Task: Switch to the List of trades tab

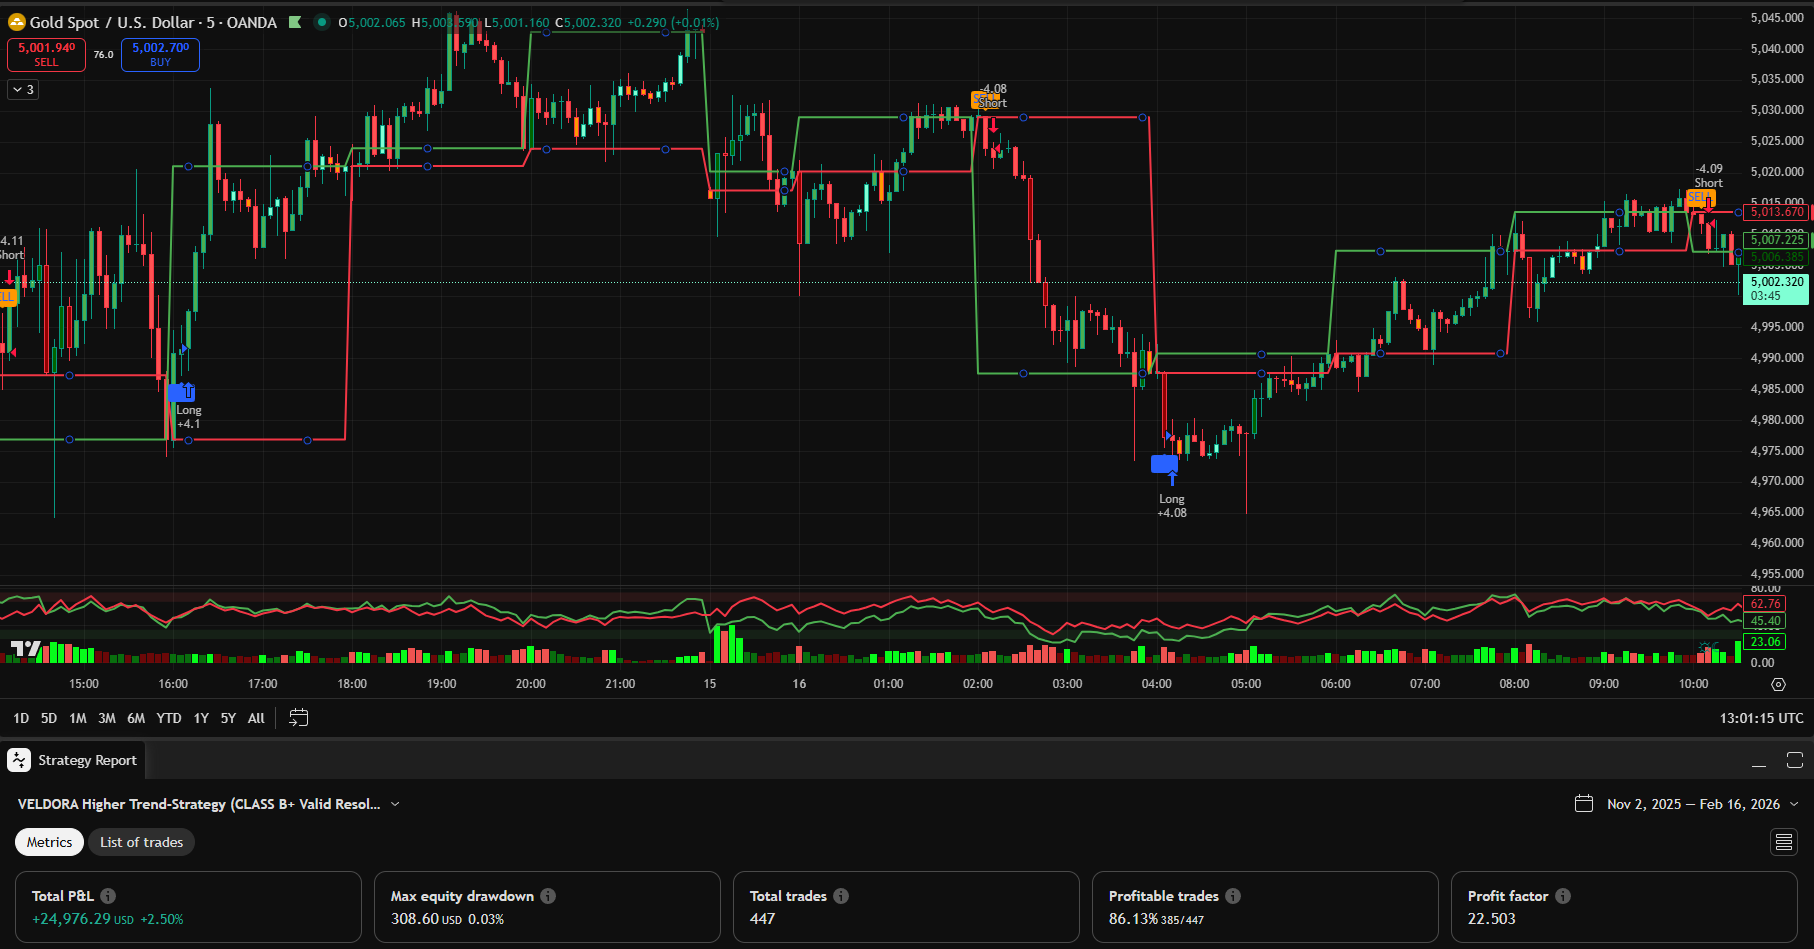Action: click(x=141, y=842)
